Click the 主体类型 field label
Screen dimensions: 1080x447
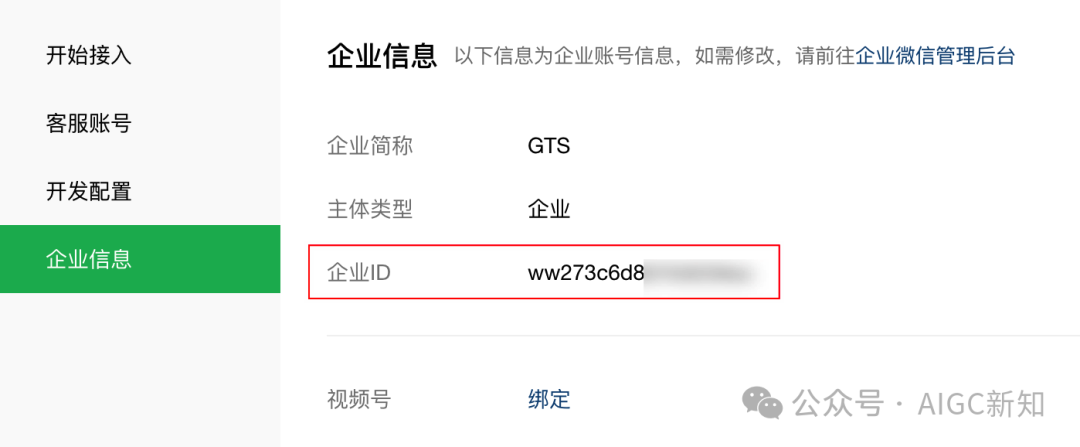point(370,209)
